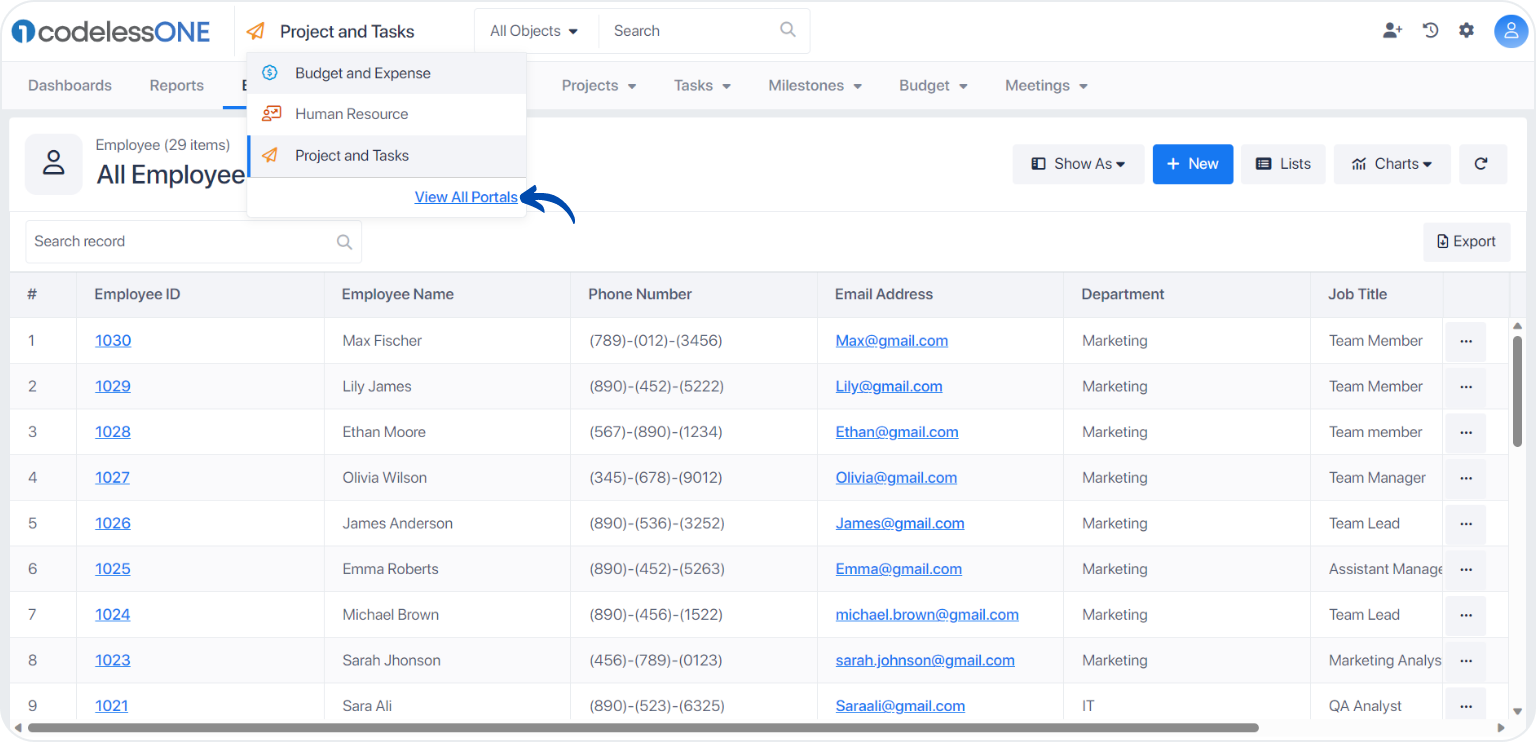Click the horizontal table scrollbar

pos(643,728)
